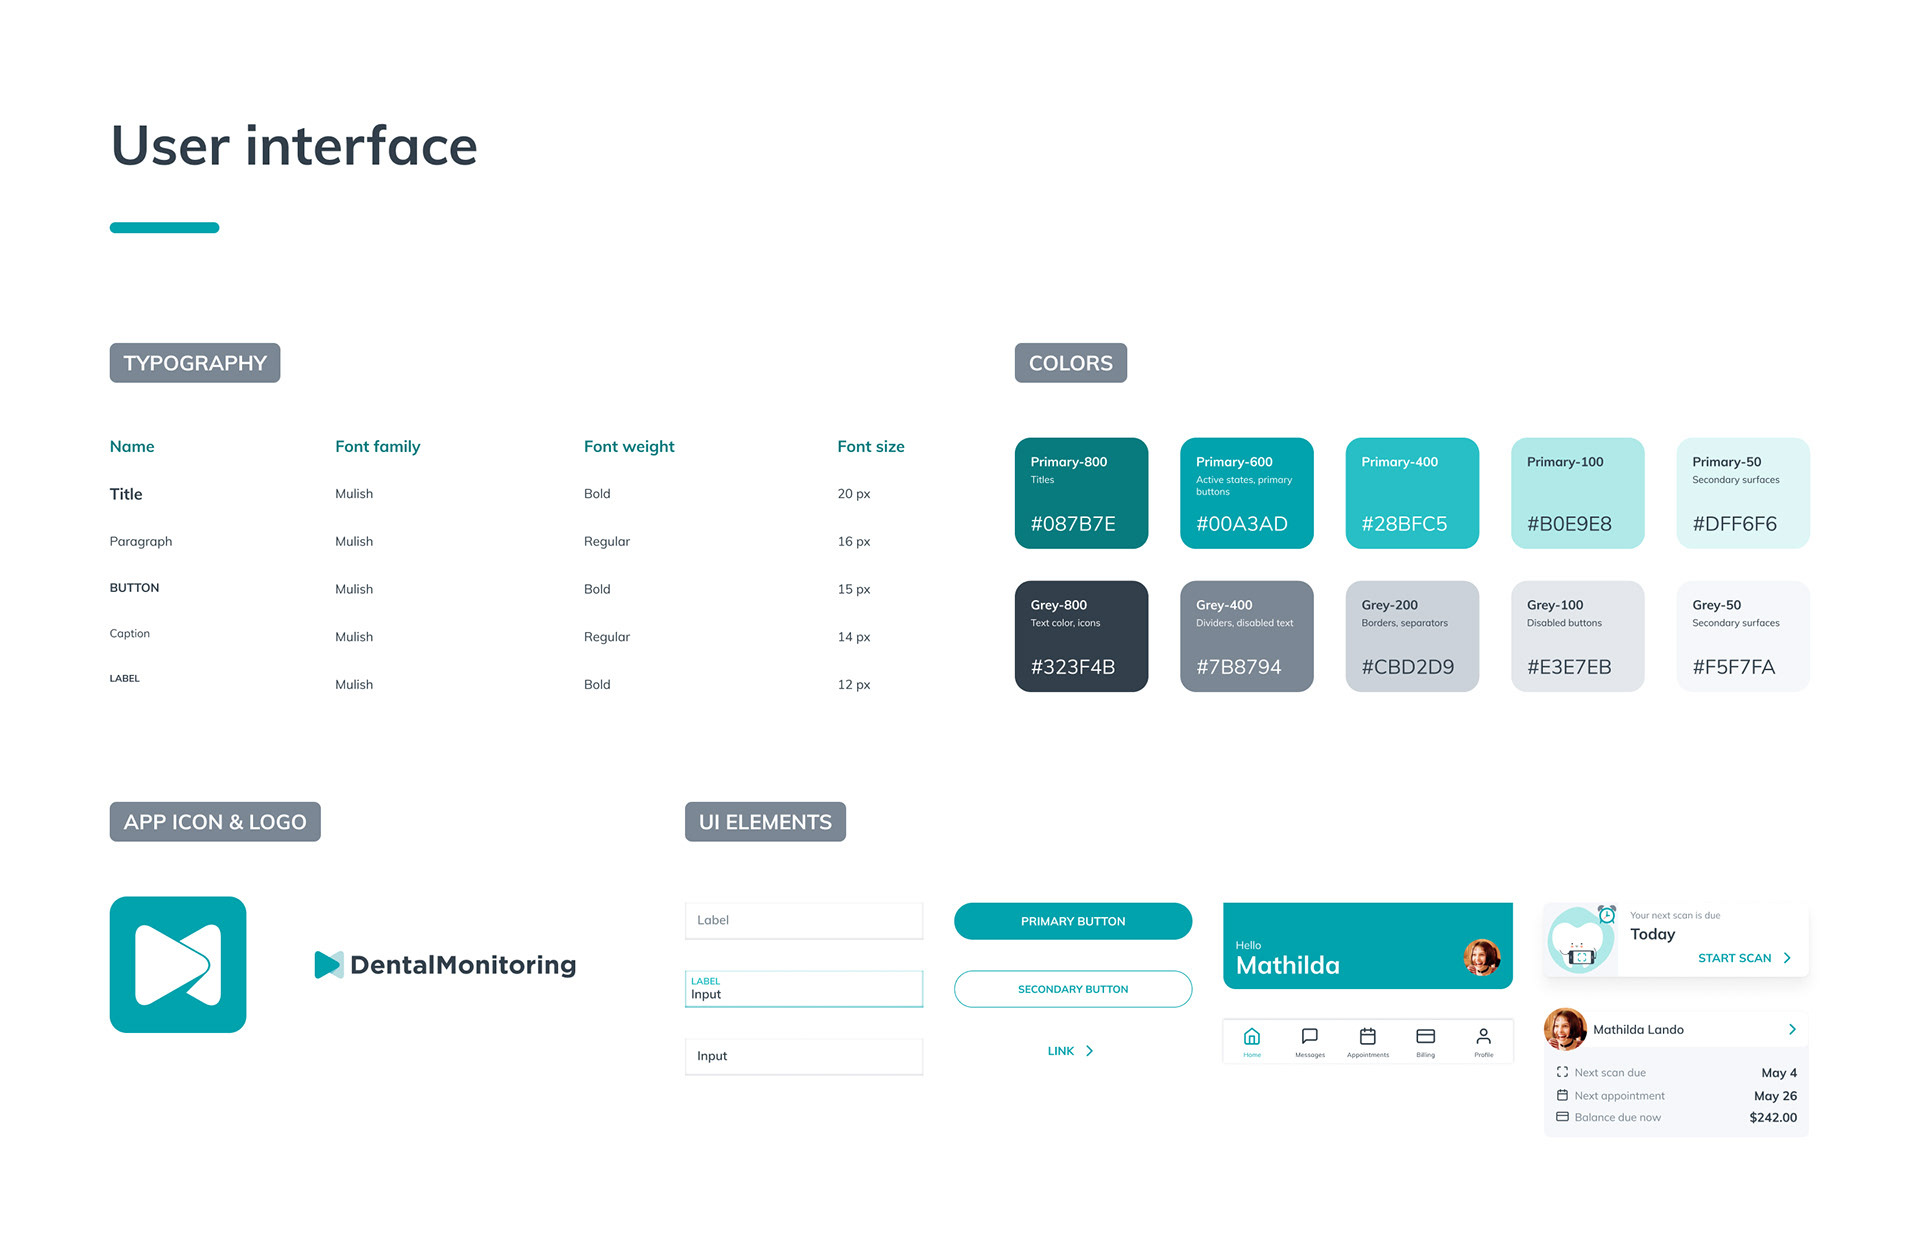Viewport: 1920px width, 1247px height.
Task: Click the Title typography row name
Action: [126, 494]
